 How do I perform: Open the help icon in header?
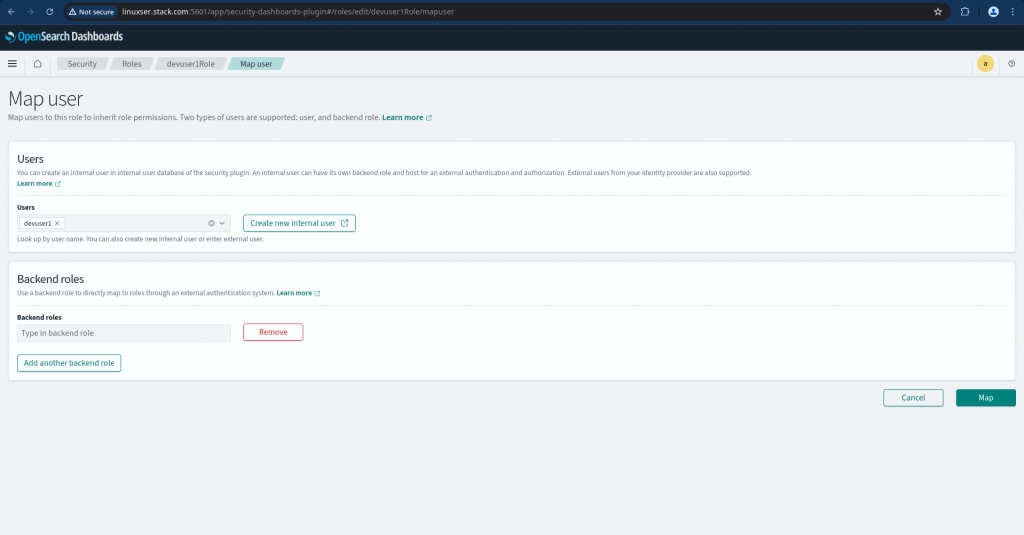pyautogui.click(x=1011, y=64)
